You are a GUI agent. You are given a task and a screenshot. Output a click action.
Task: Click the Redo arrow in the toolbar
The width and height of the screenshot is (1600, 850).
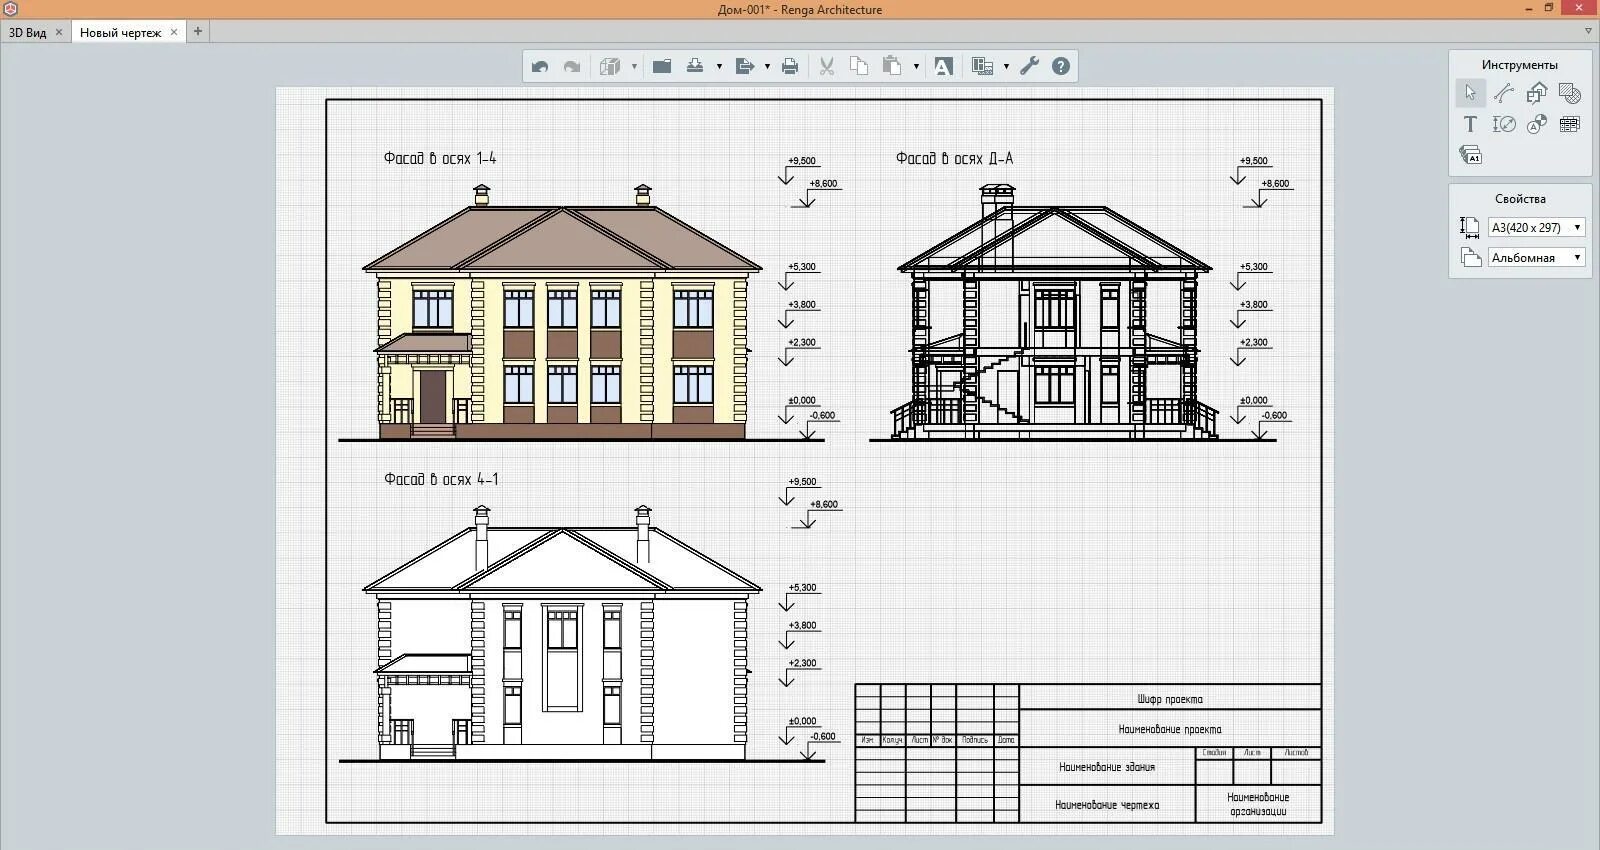tap(572, 66)
